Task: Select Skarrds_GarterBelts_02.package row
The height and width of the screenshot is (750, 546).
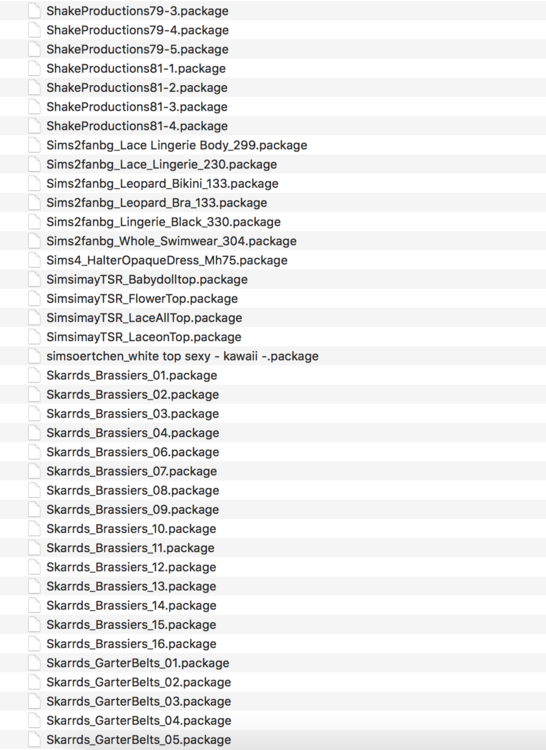Action: tap(273, 682)
